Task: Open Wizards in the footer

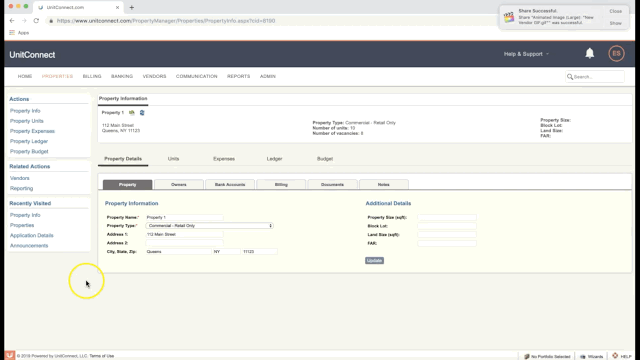Action: (x=591, y=356)
